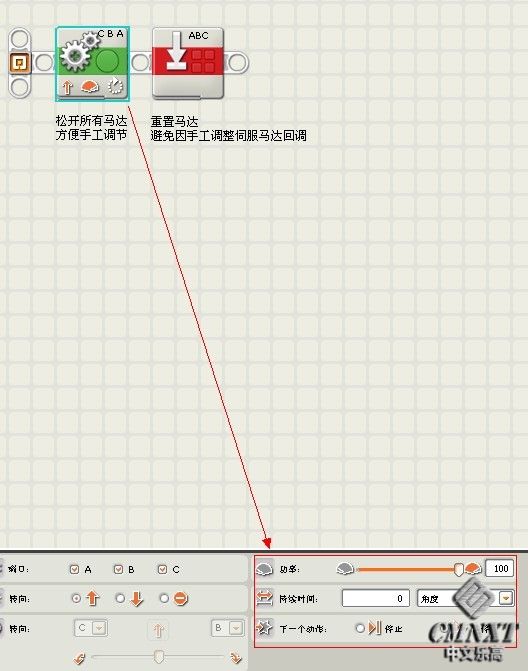Select the down arrow direction radio button
Screen dimensions: 528x671
click(x=120, y=598)
